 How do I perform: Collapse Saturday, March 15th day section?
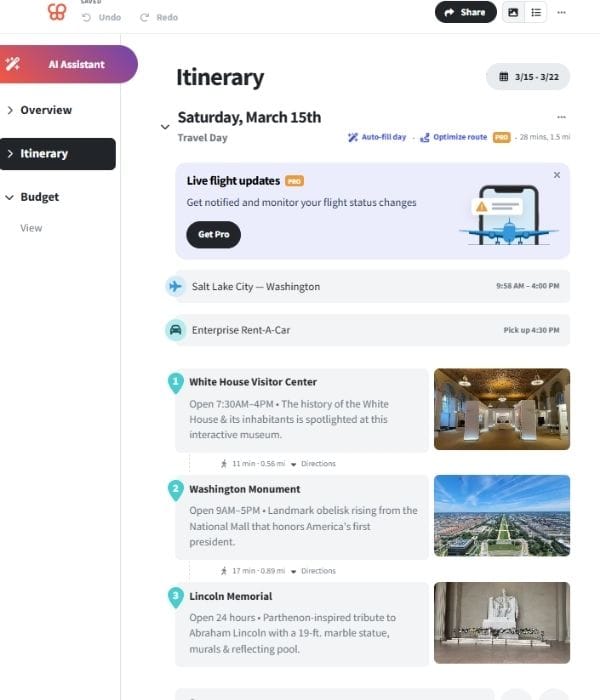(165, 127)
